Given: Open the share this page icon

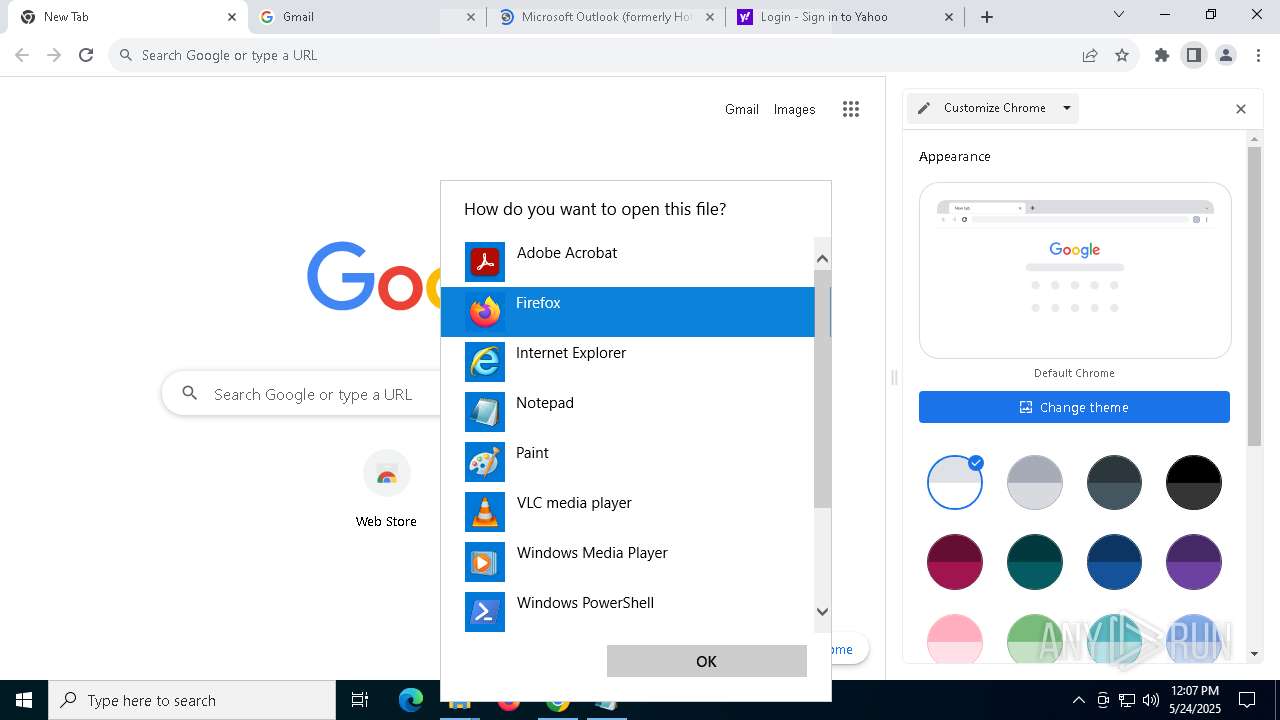Looking at the screenshot, I should tap(1090, 55).
